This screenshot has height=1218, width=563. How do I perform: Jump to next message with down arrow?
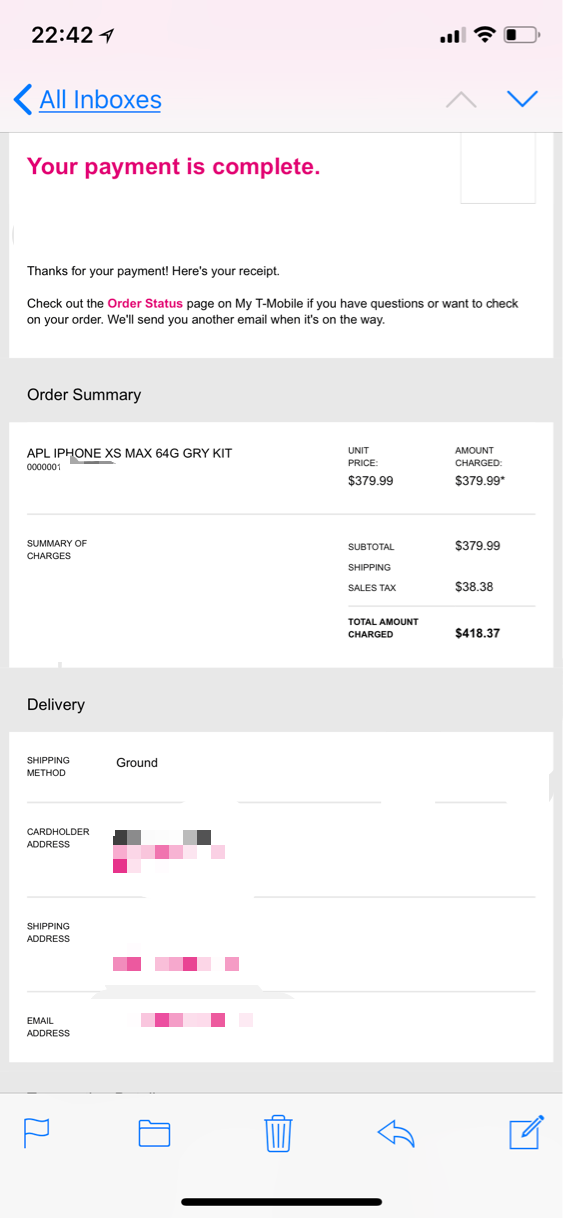click(522, 99)
